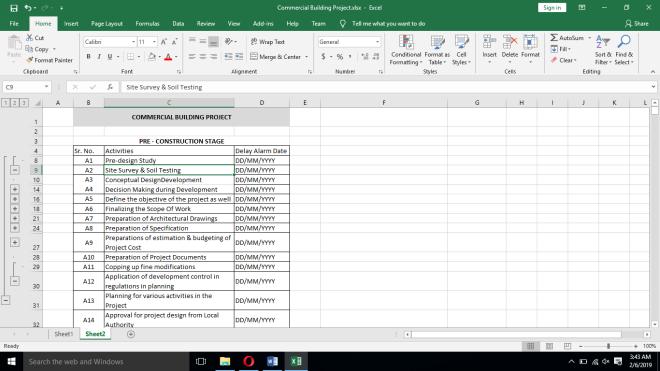
Task: Click the zoom slider handle
Action: click(x=608, y=346)
